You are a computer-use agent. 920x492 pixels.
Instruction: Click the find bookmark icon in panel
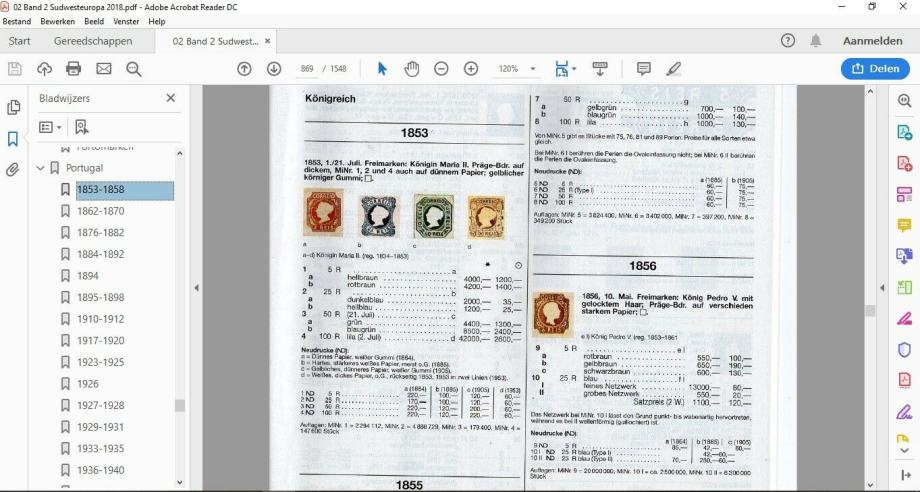82,127
